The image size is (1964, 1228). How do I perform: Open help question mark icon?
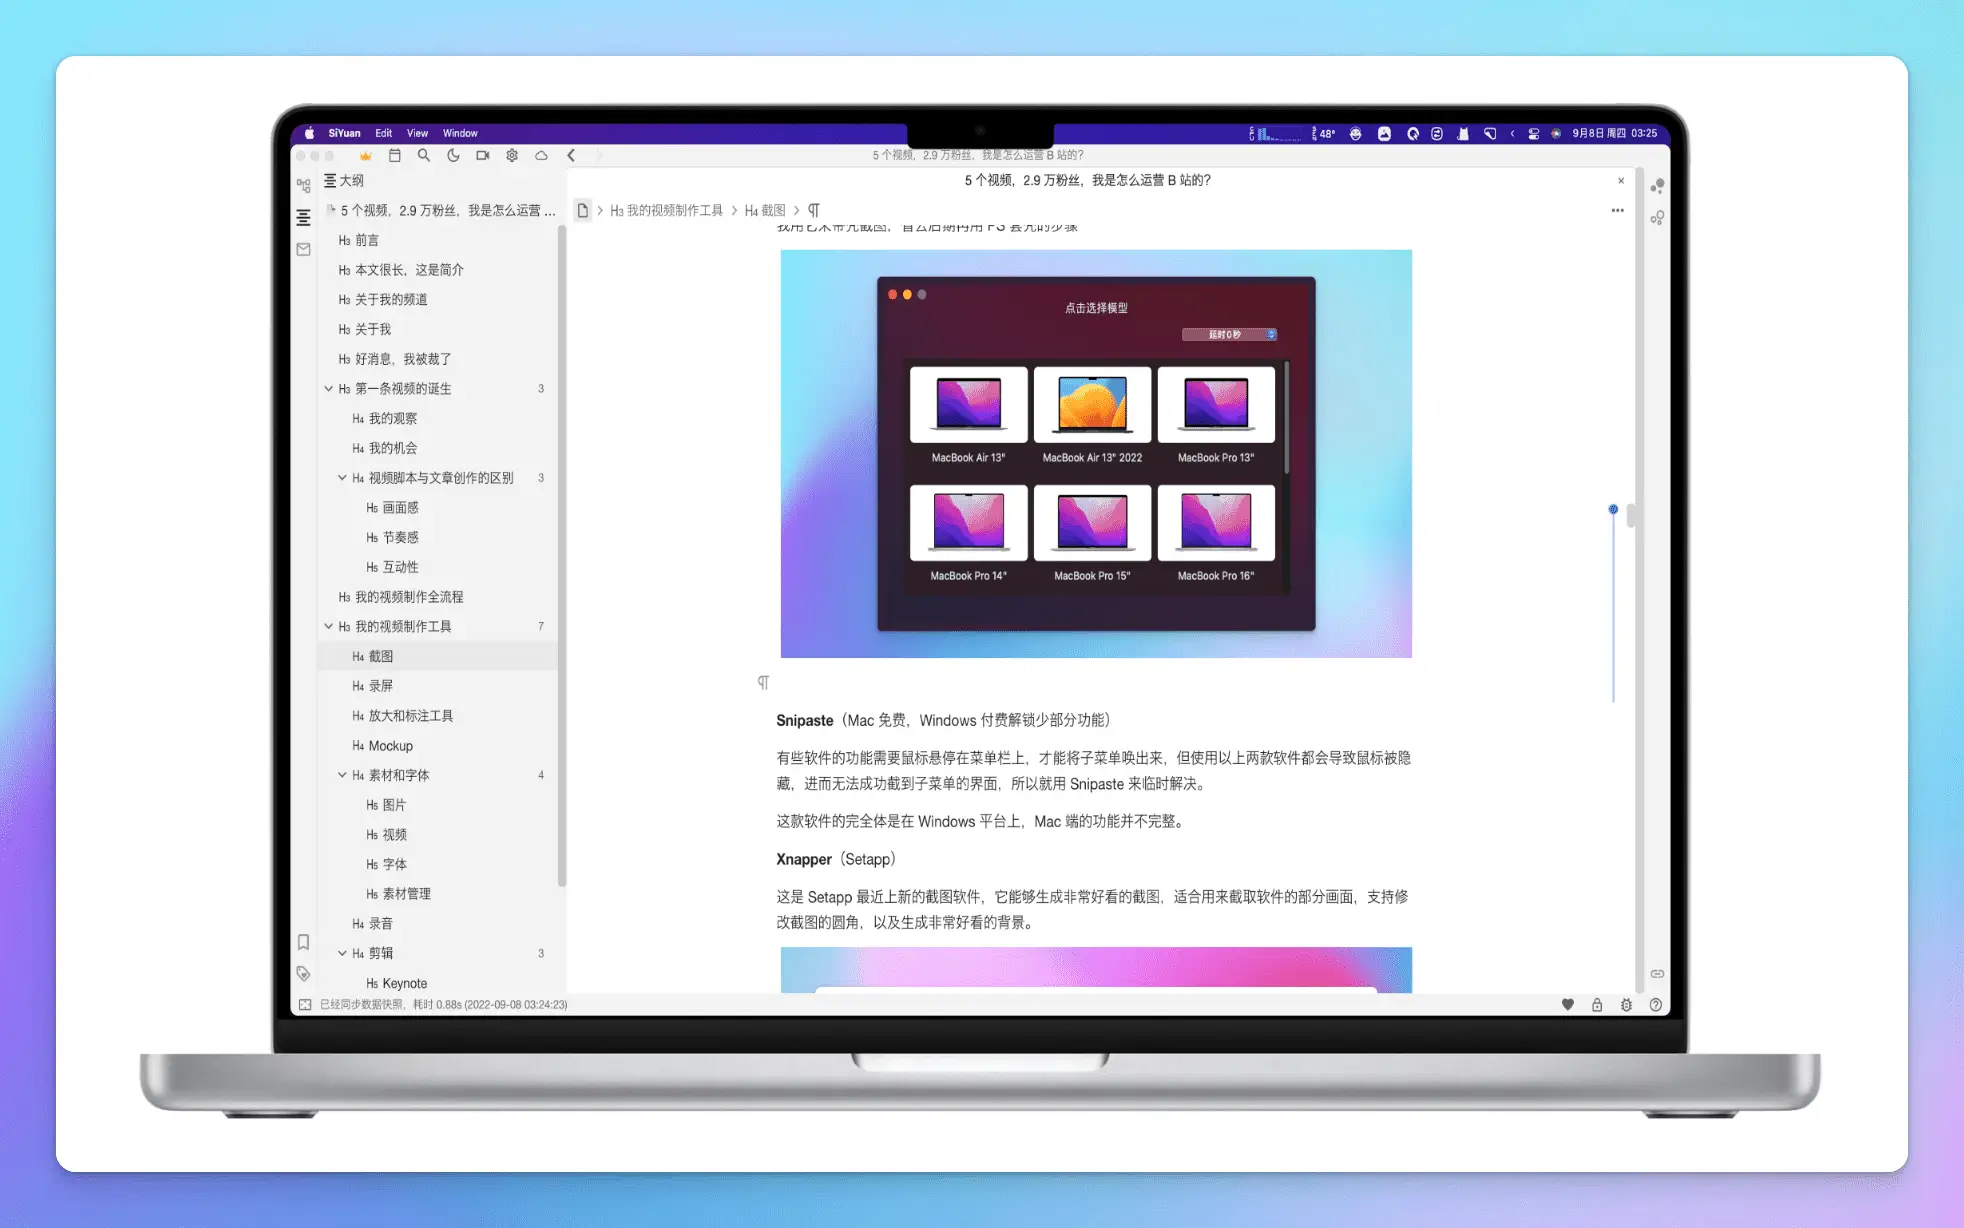coord(1656,1005)
